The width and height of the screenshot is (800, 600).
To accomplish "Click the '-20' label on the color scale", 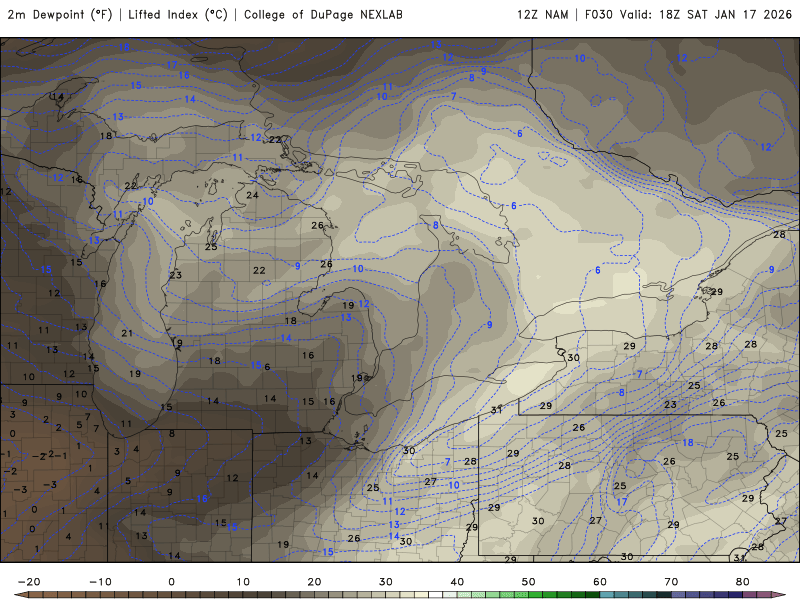I will point(29,582).
